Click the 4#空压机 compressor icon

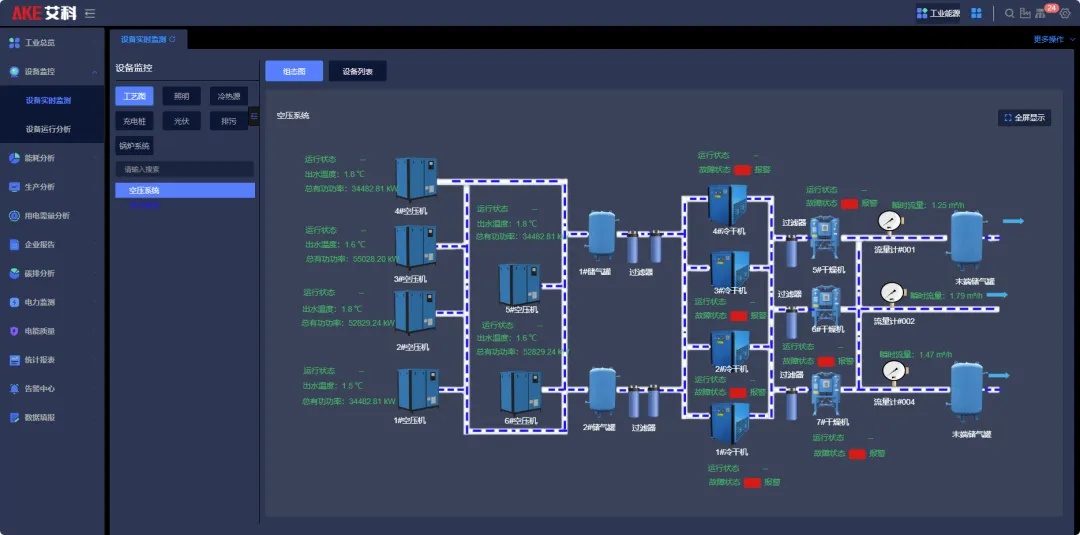414,179
